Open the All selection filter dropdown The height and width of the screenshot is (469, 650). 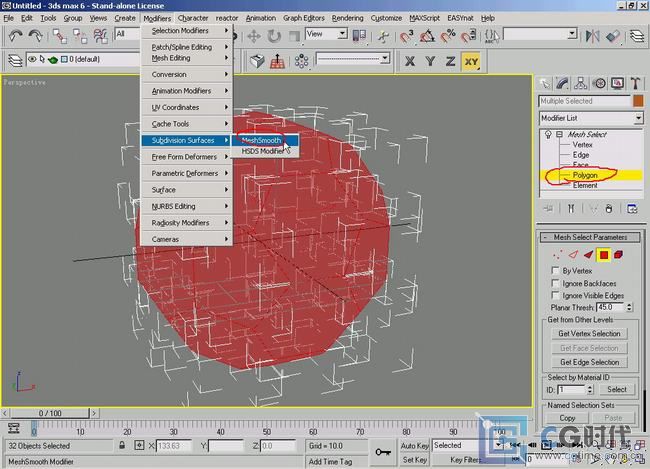click(127, 34)
